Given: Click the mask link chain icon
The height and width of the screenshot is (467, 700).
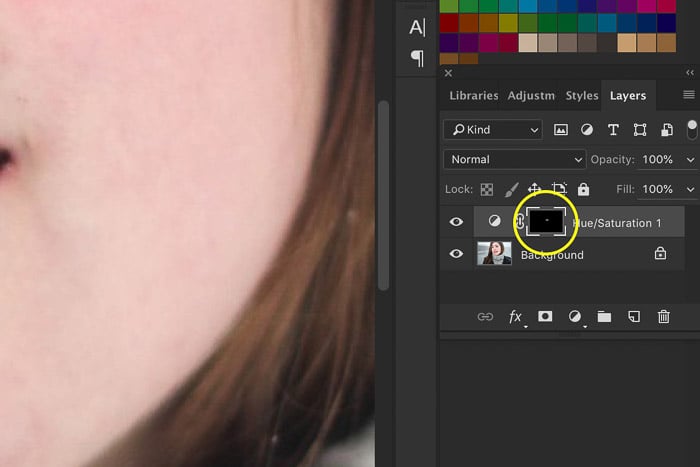Looking at the screenshot, I should (x=520, y=221).
